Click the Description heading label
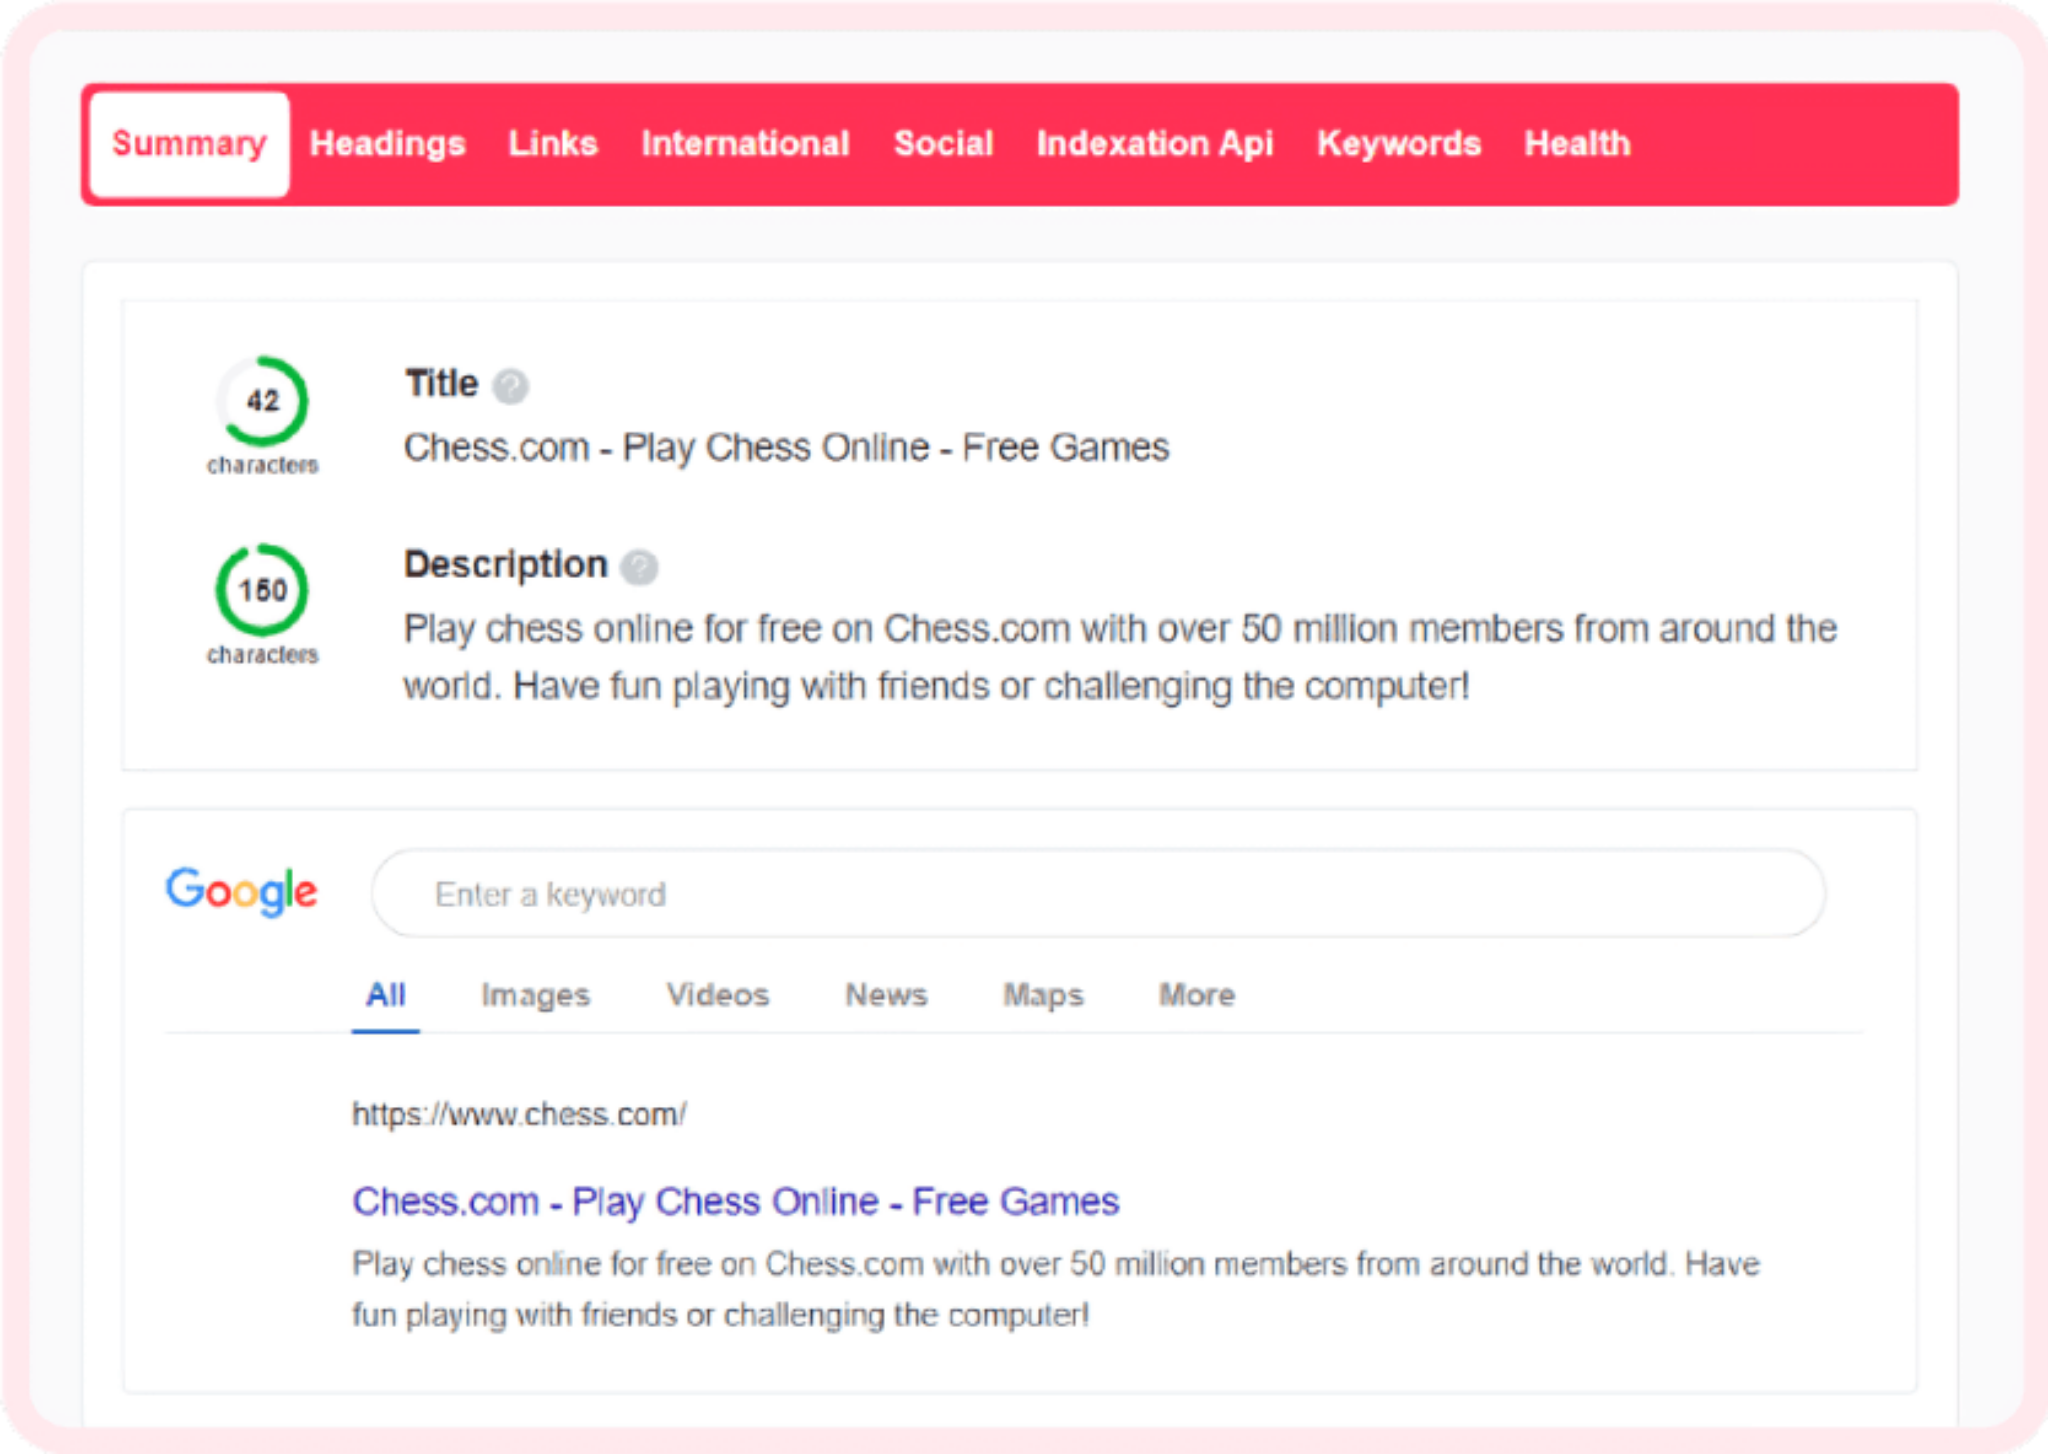Screen dimensions: 2048x1454 click(506, 565)
